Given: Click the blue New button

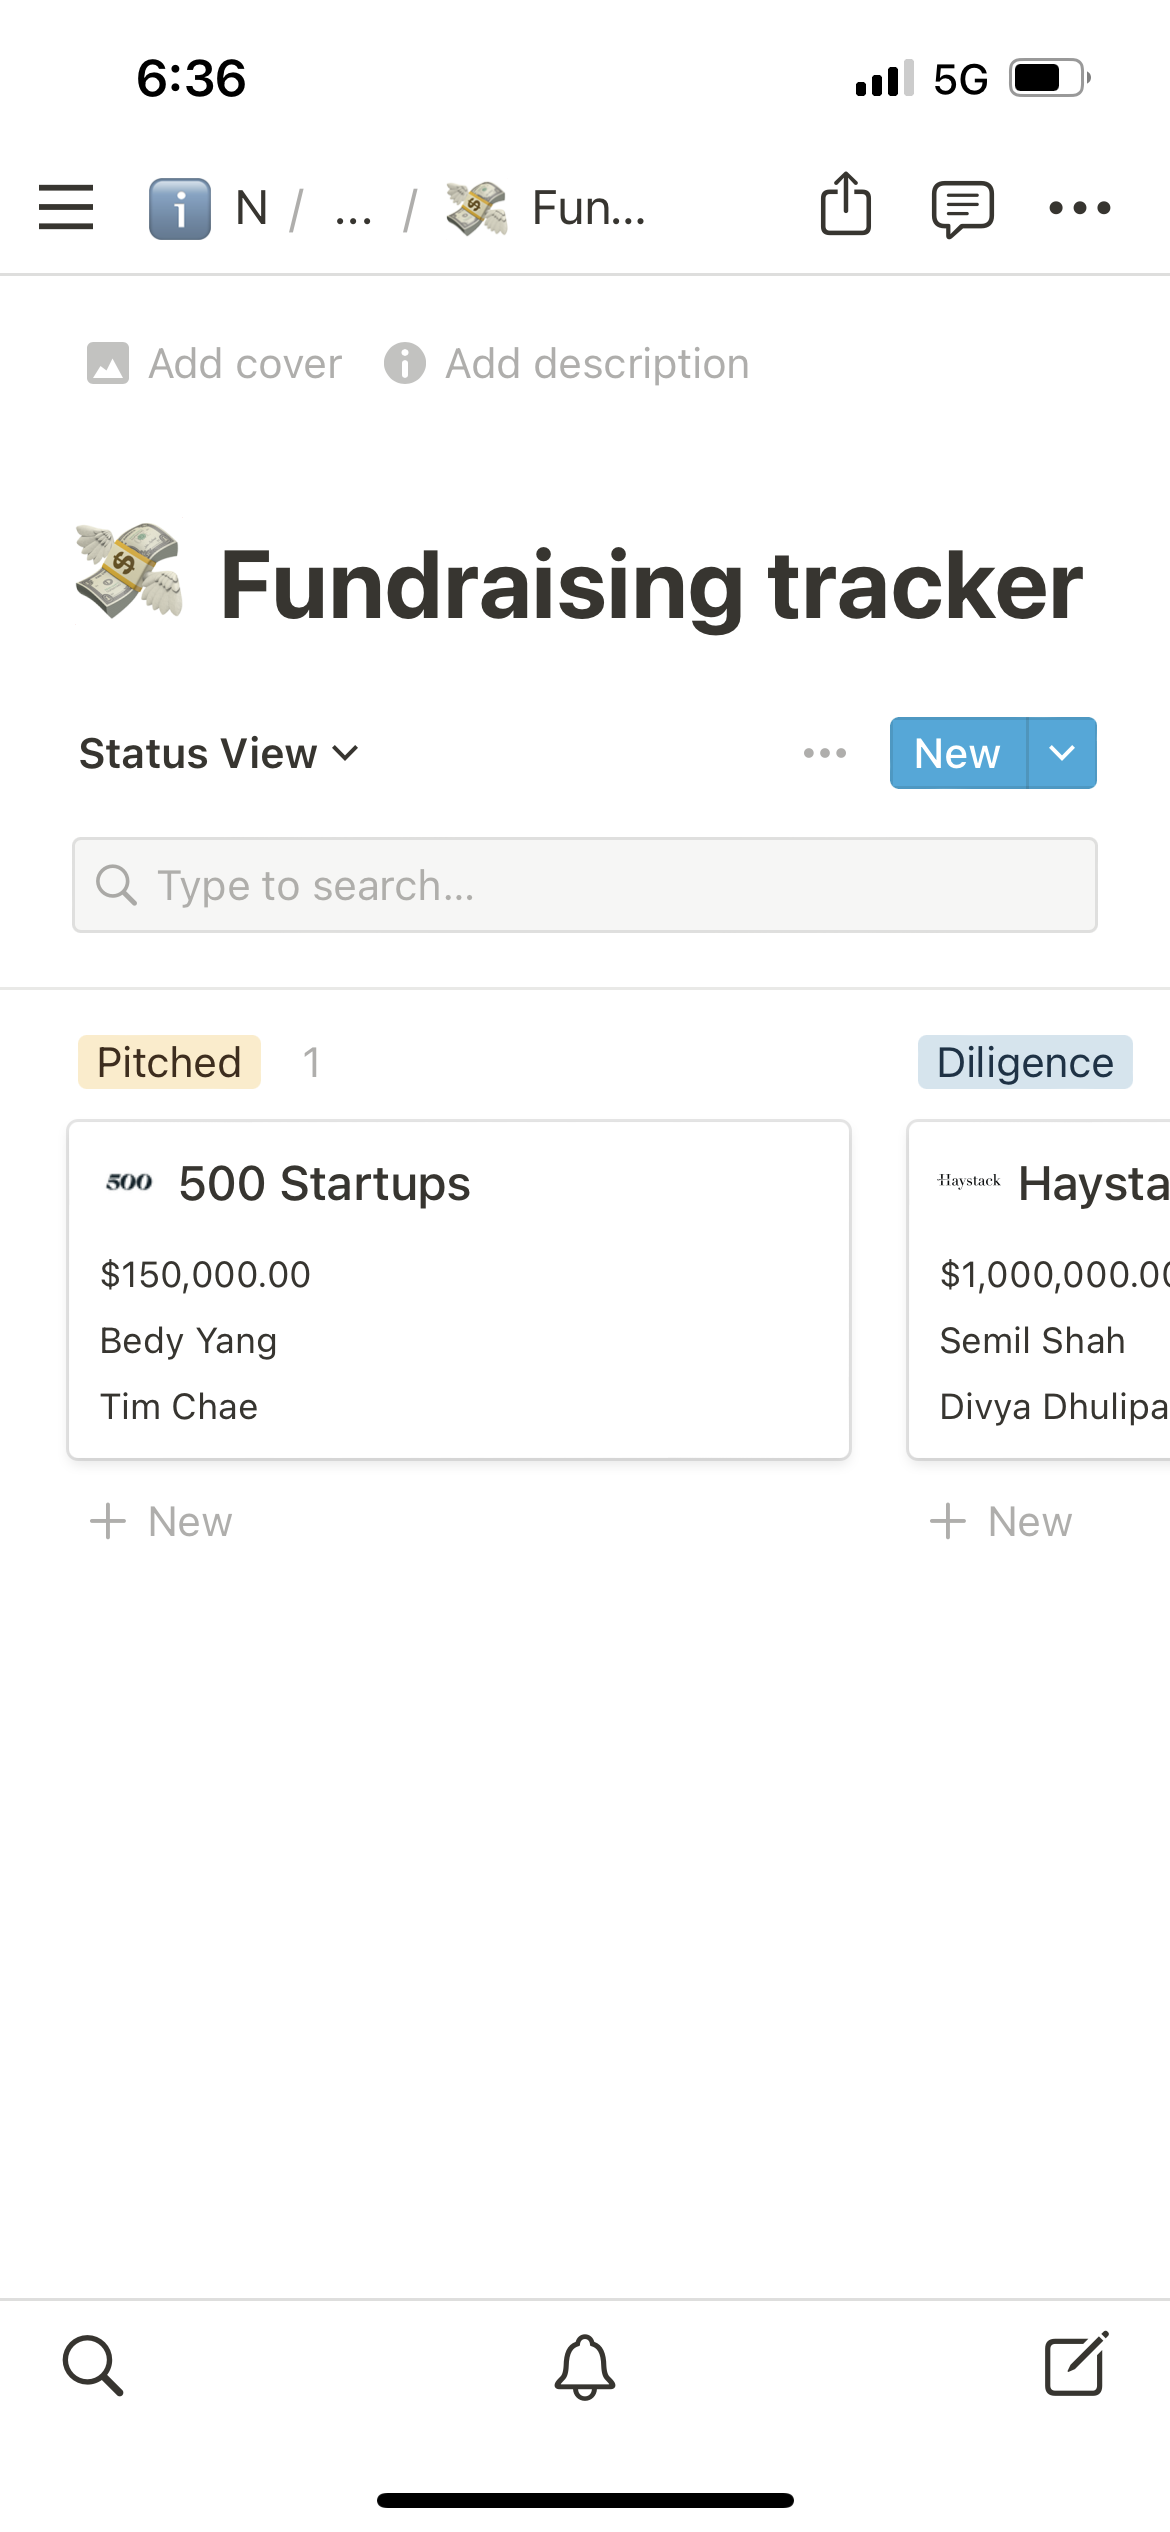Looking at the screenshot, I should (x=957, y=753).
